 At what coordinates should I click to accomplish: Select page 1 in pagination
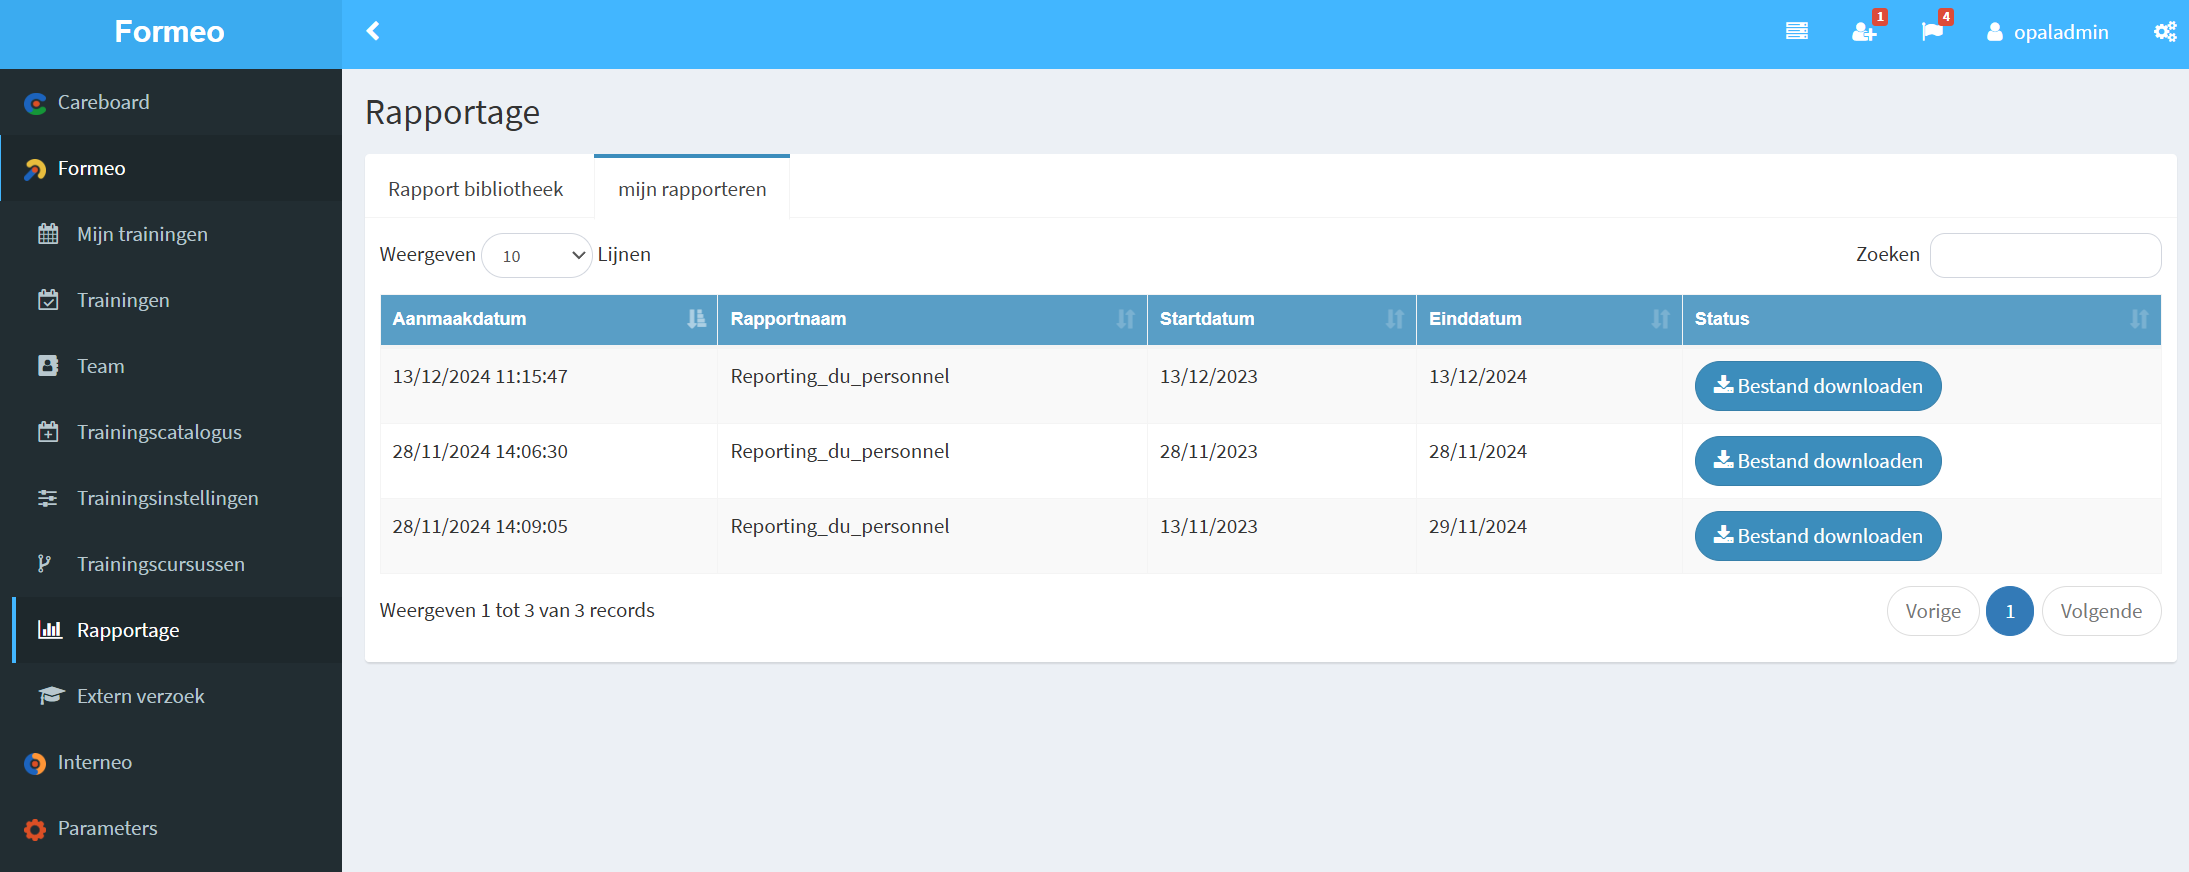[2010, 611]
